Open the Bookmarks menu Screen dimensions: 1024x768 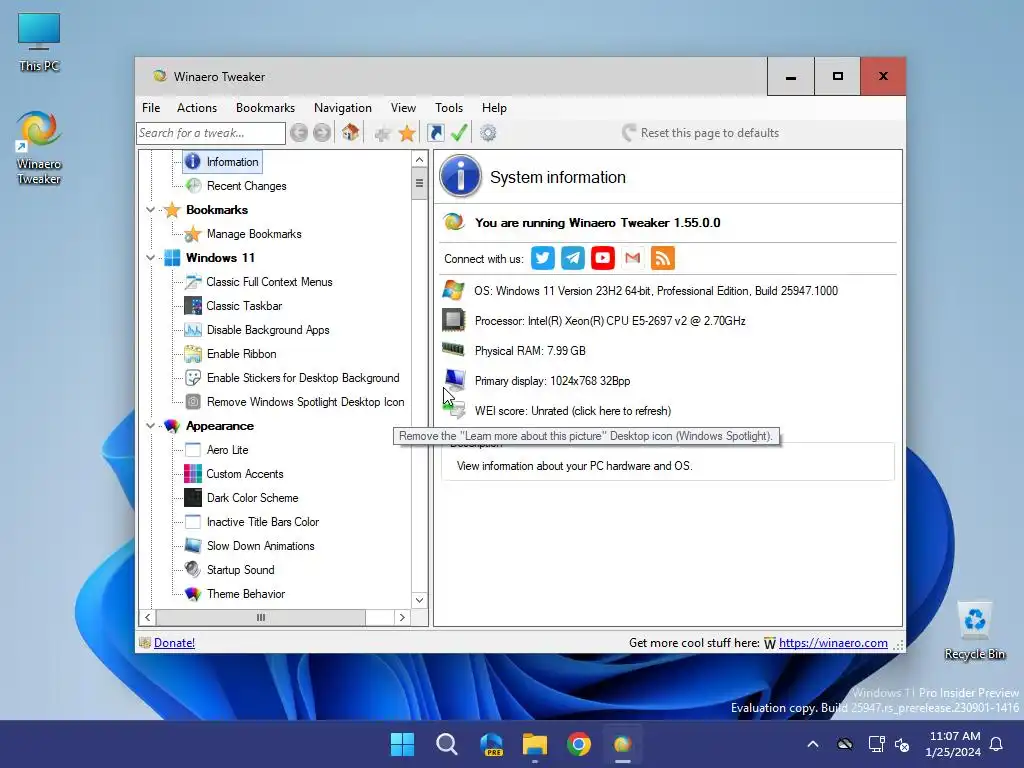click(265, 108)
